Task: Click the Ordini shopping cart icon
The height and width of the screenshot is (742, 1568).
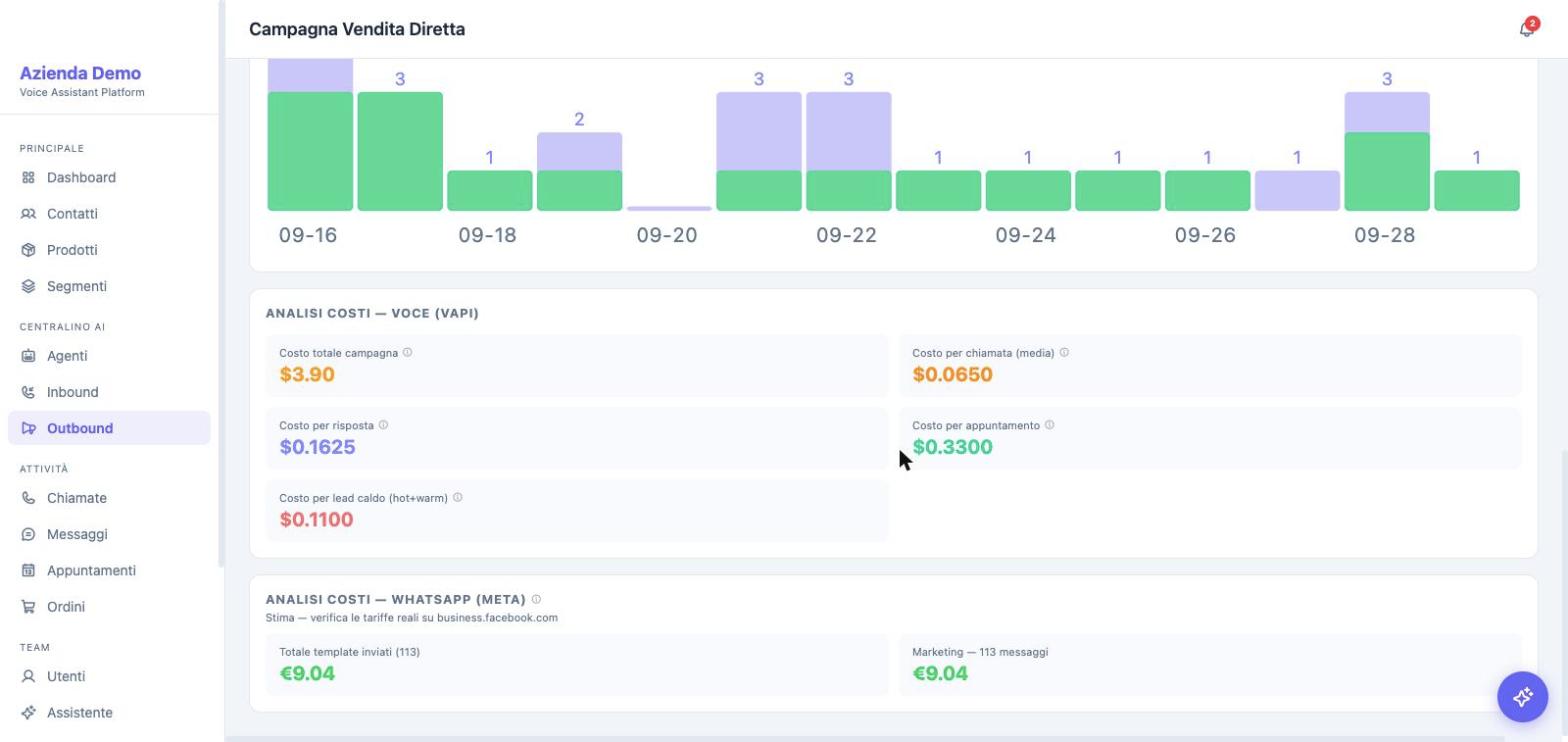Action: pos(28,606)
